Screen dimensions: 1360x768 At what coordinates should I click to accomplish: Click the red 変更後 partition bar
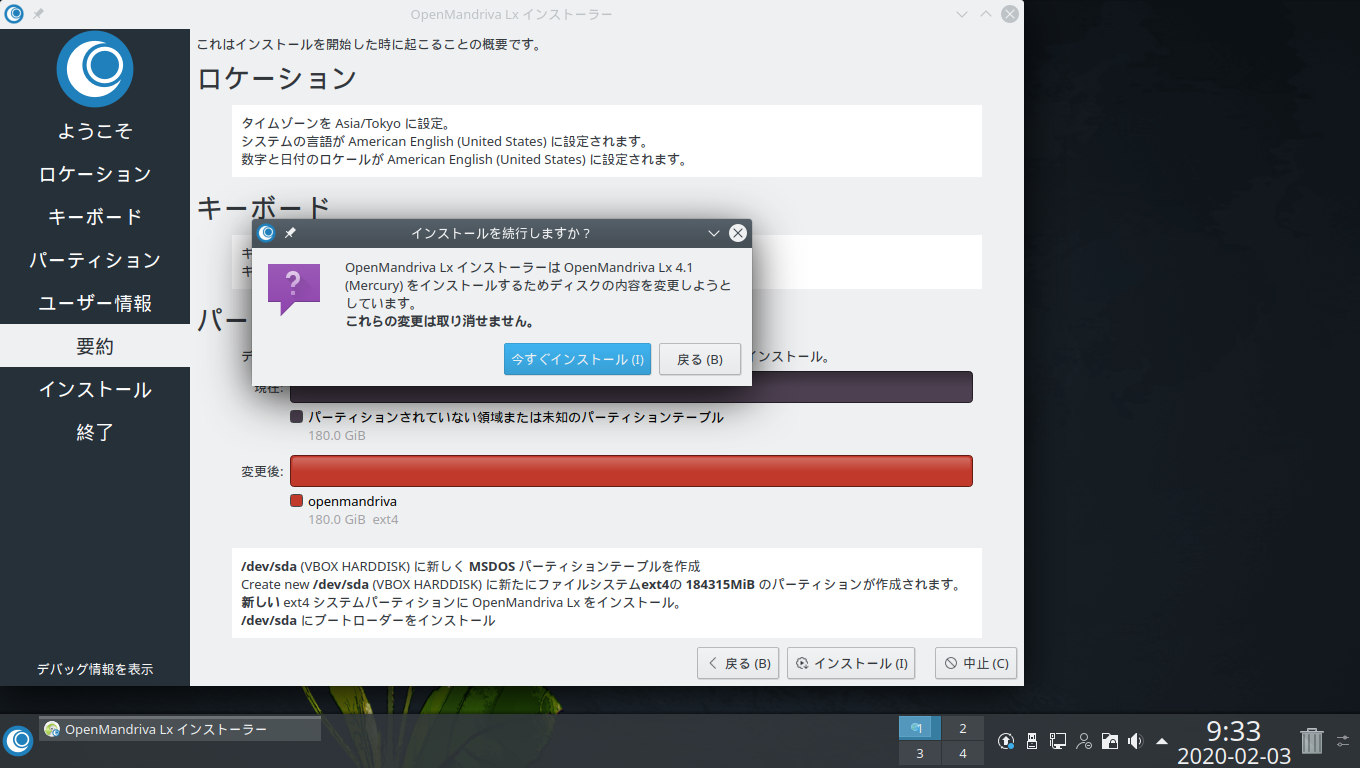[631, 471]
